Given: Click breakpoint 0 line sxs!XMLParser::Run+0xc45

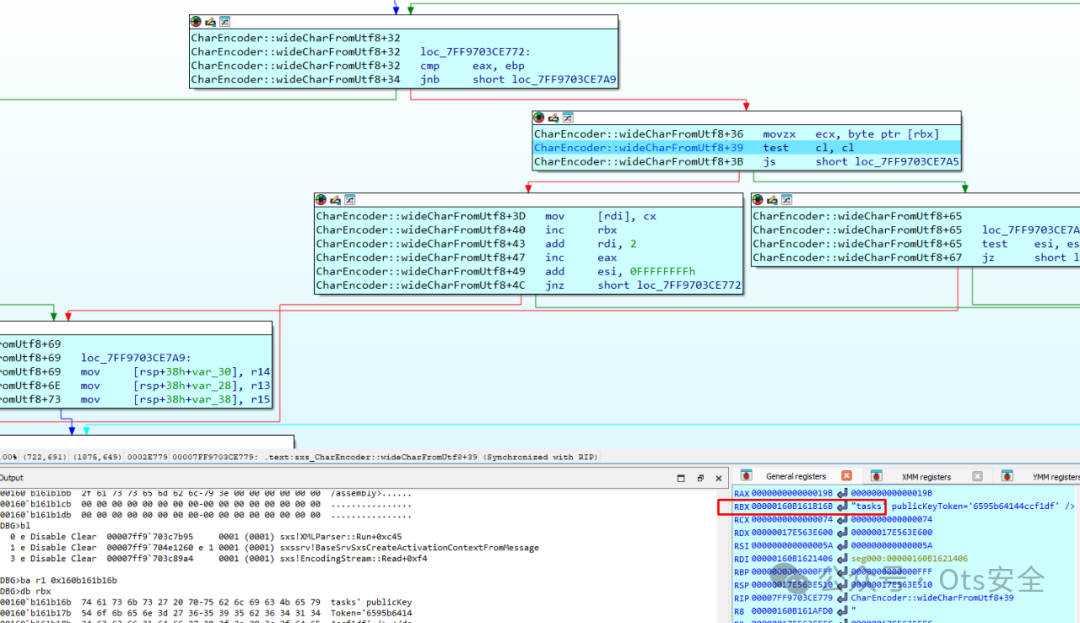Looking at the screenshot, I should click(x=205, y=536).
